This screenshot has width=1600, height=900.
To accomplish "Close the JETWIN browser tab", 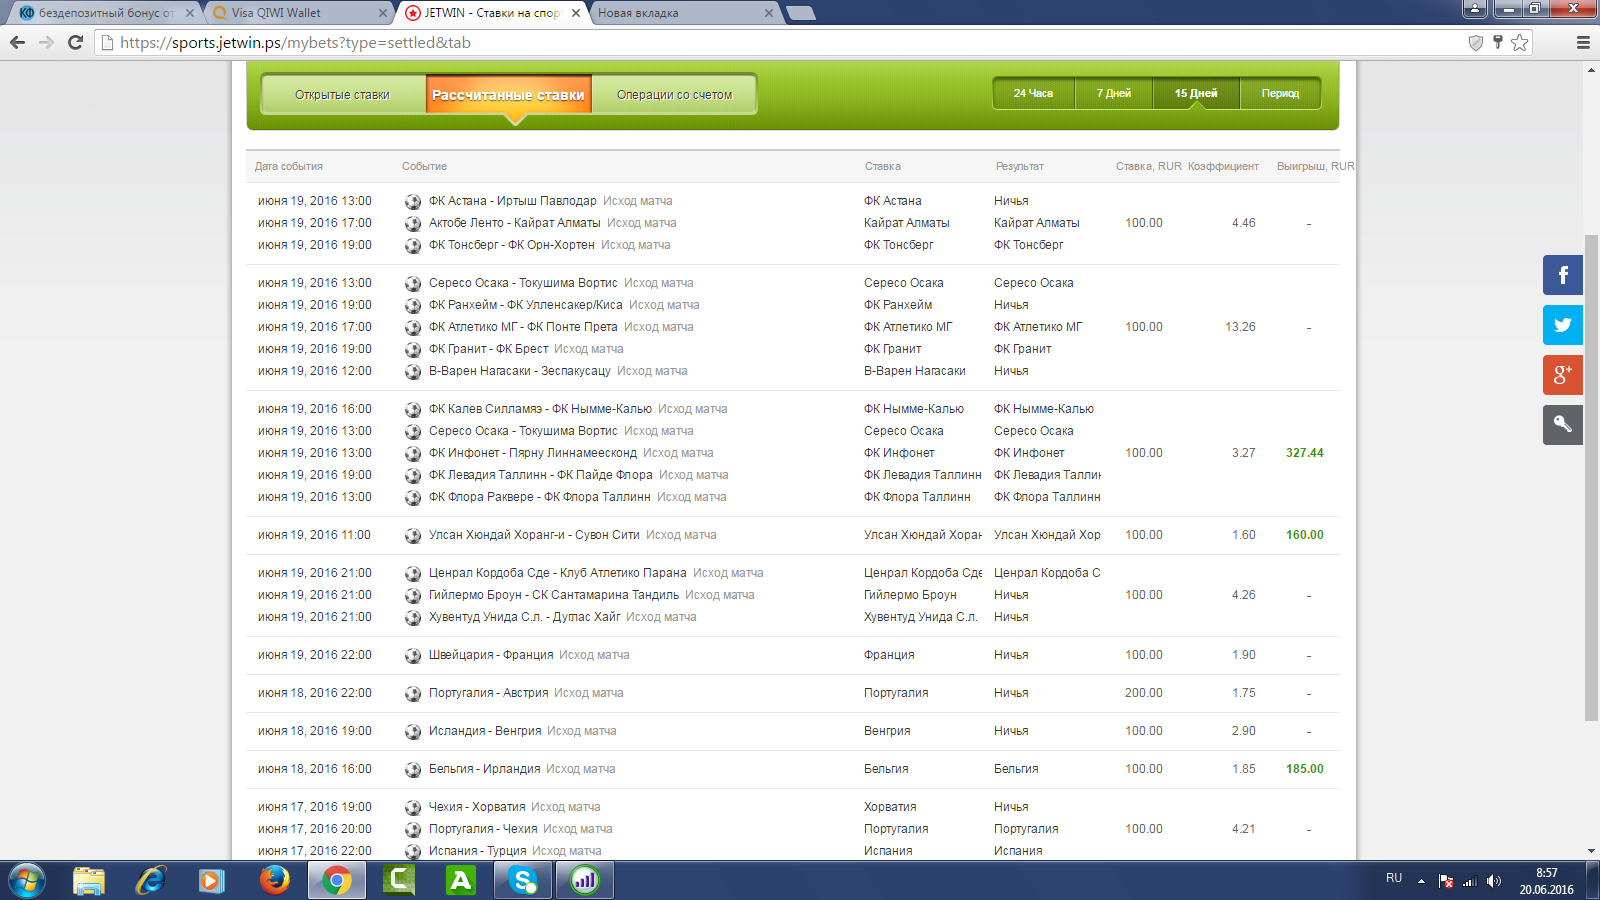I will [576, 13].
